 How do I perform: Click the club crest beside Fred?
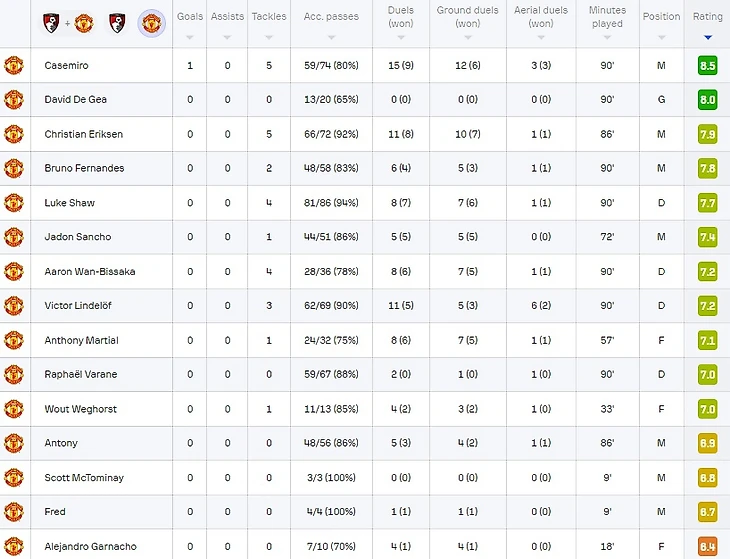click(13, 512)
